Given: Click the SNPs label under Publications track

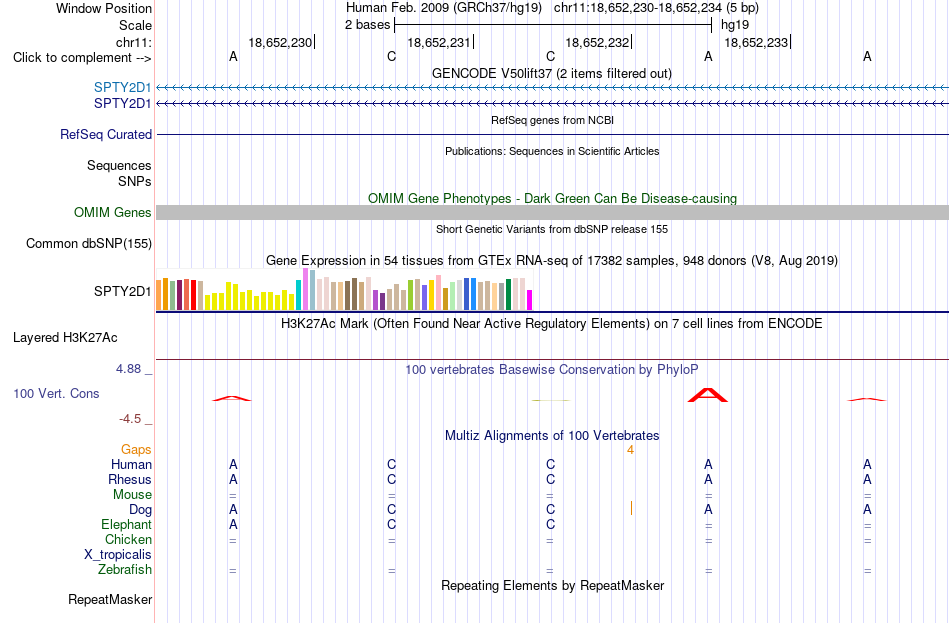Looking at the screenshot, I should tap(135, 181).
